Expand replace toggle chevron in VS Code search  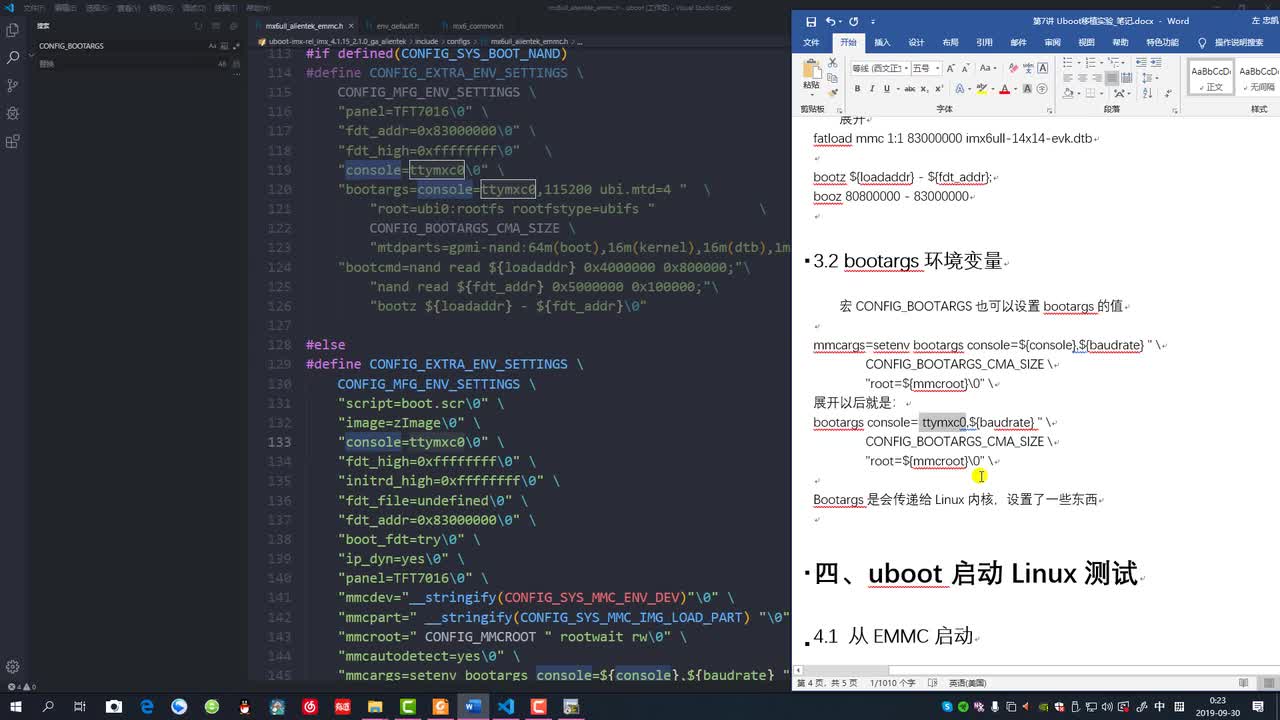[31, 54]
